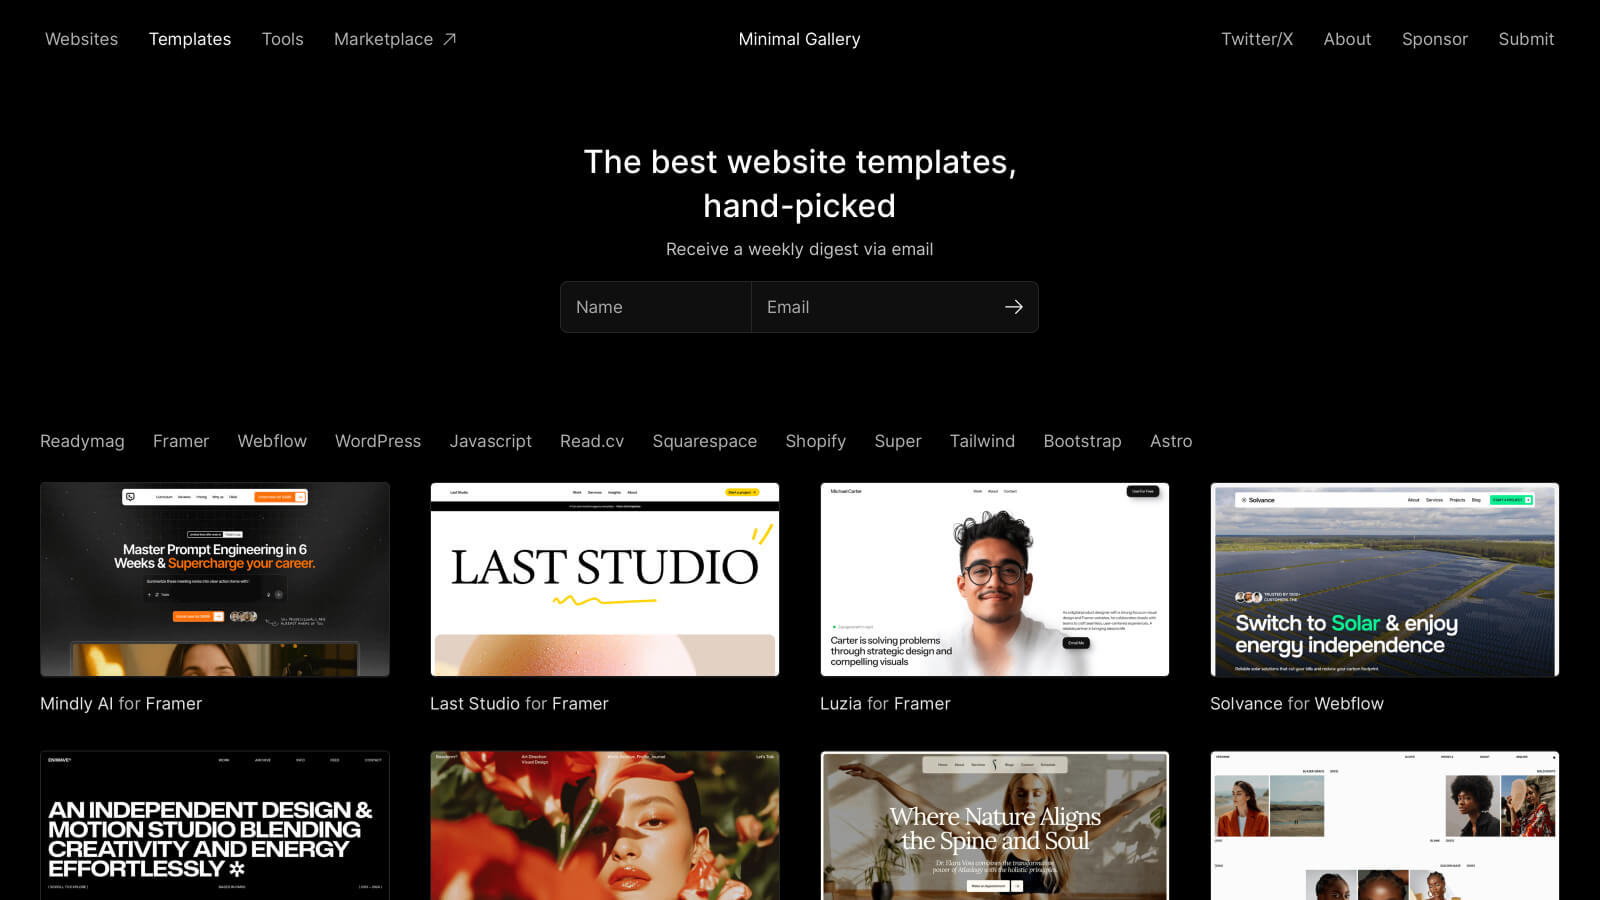Submit the email signup arrow button
This screenshot has width=1600, height=900.
coord(1013,307)
